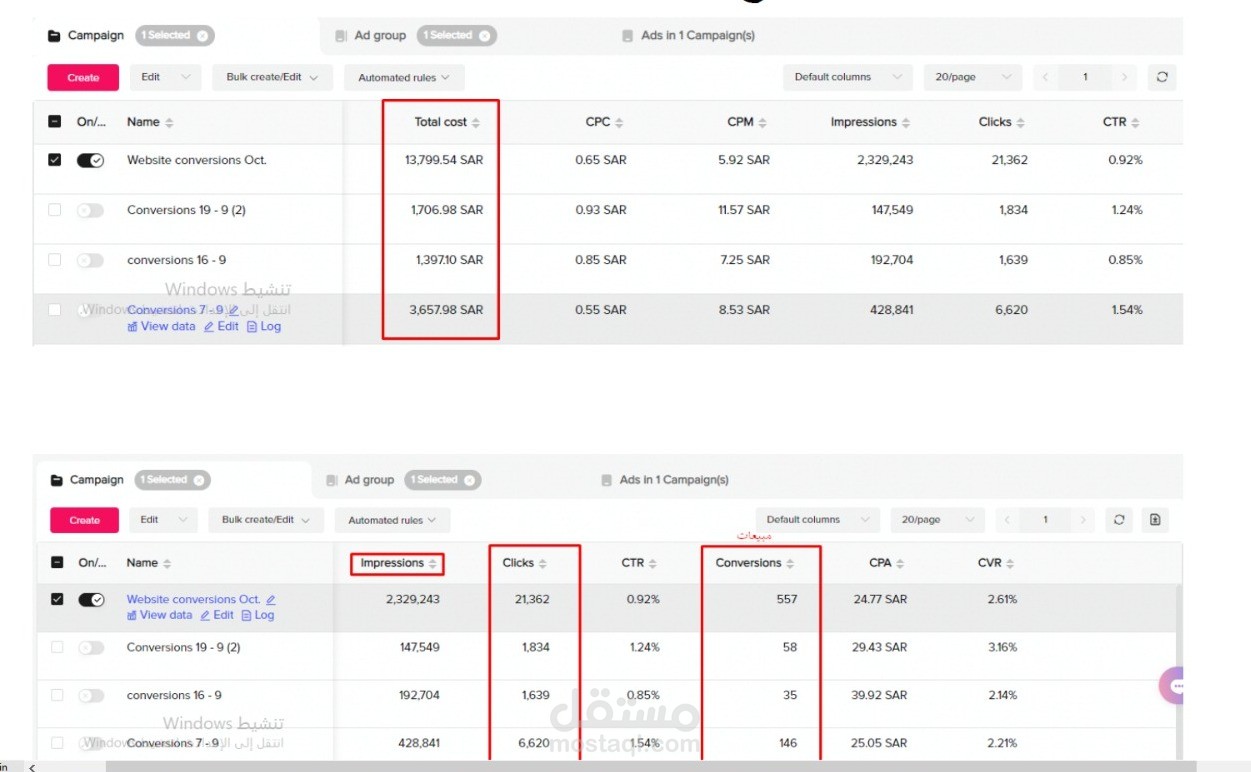Viewport: 1251px width, 772px height.
Task: Click Create button in top panel
Action: pos(83,77)
